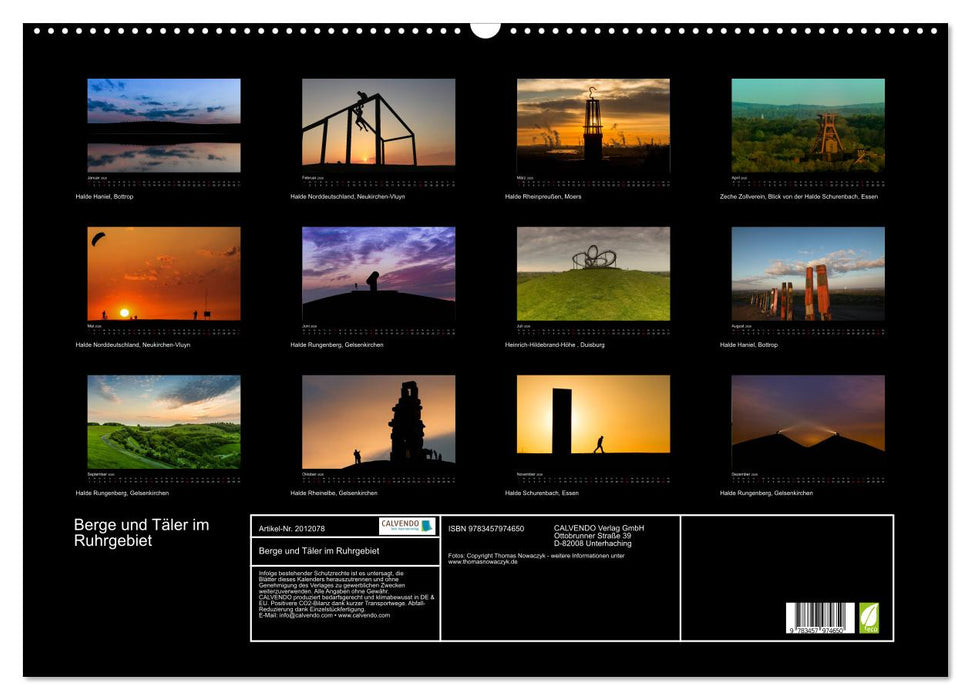This screenshot has width=971, height=700.
Task: Click the Artikel-Nr. 2012078 label
Action: [x=292, y=530]
